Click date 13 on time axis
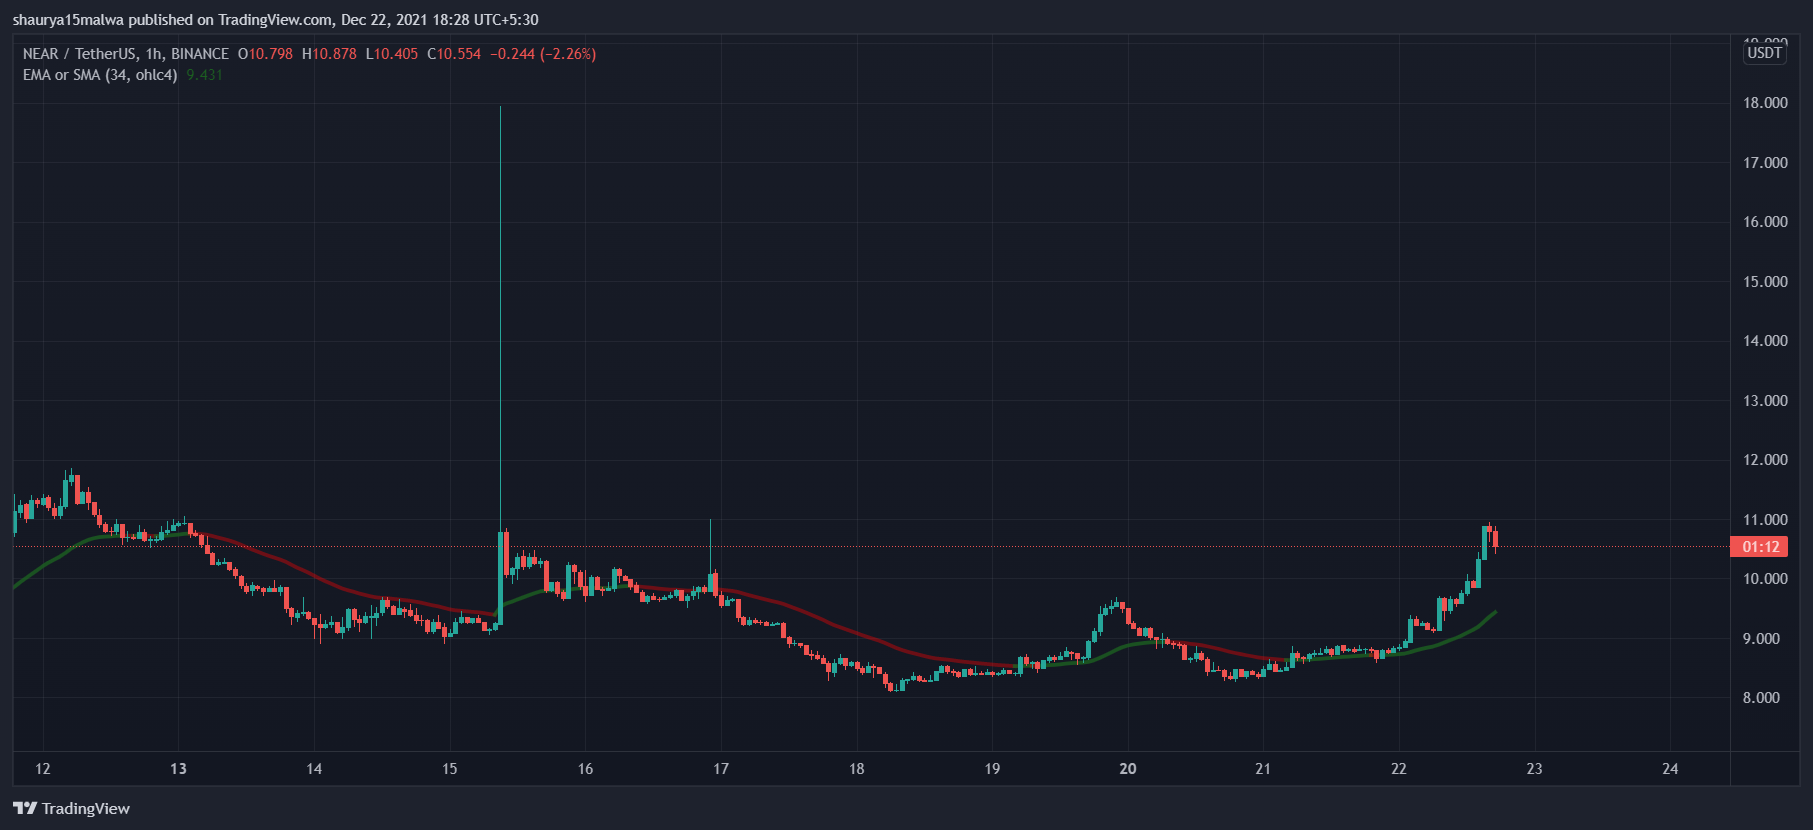Image resolution: width=1813 pixels, height=830 pixels. click(x=178, y=769)
